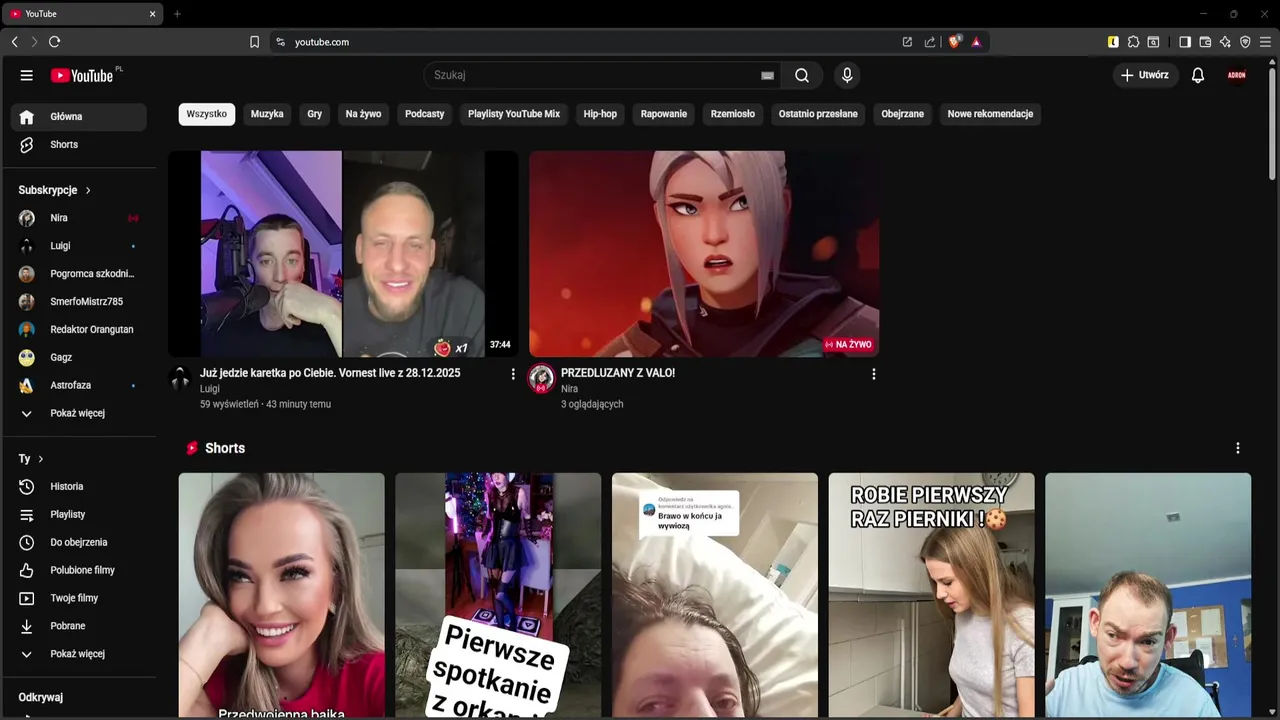Open browser extensions puzzle icon
1280x720 pixels.
pos(1133,42)
